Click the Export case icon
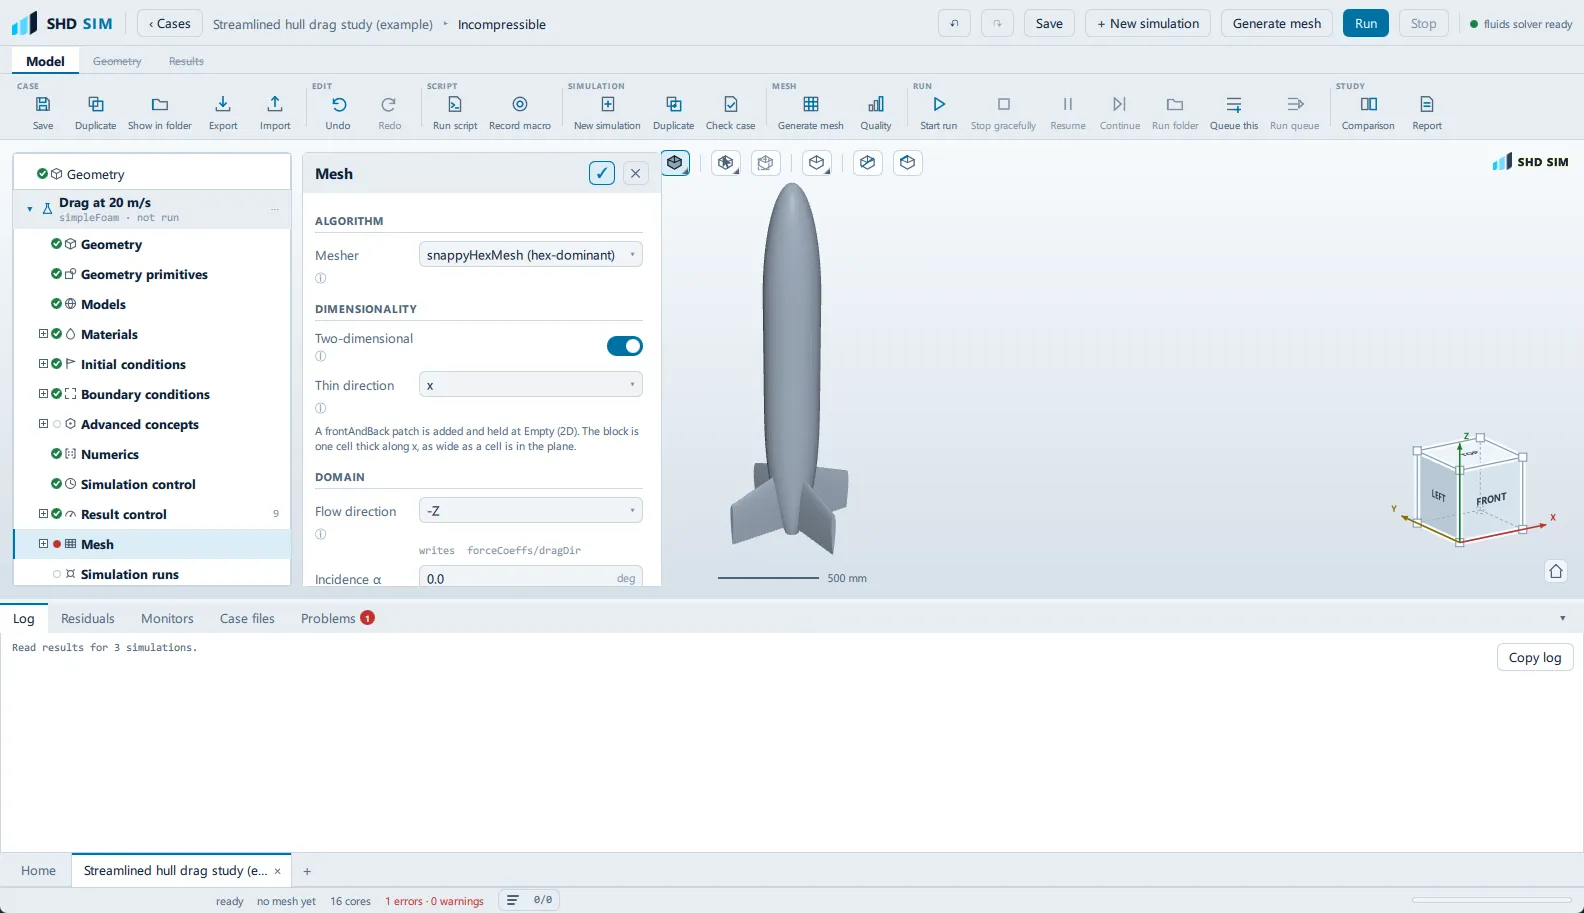The image size is (1584, 913). click(223, 104)
